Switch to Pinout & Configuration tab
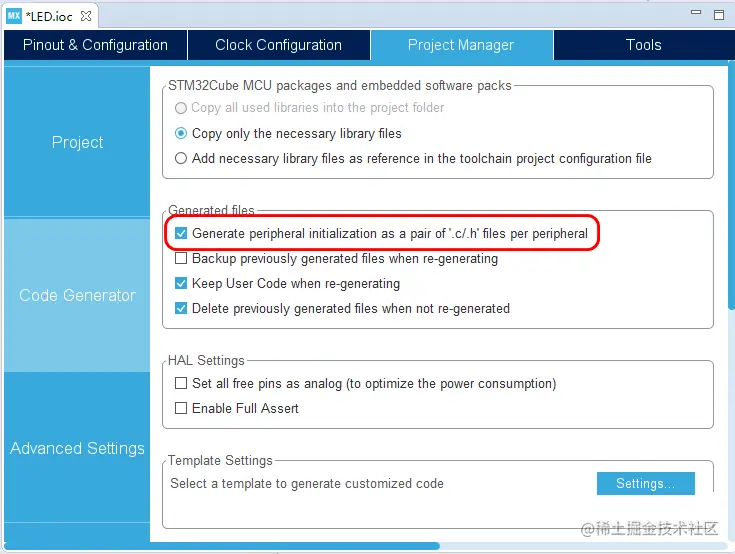The width and height of the screenshot is (735, 554). (95, 45)
